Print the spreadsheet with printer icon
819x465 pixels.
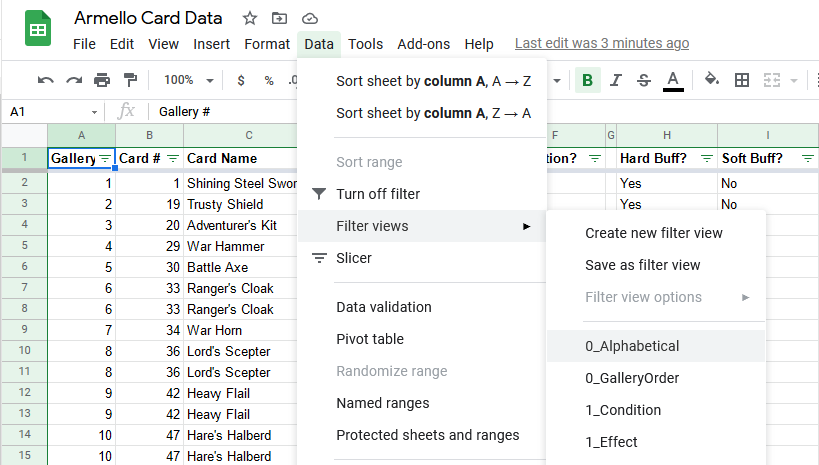[102, 80]
